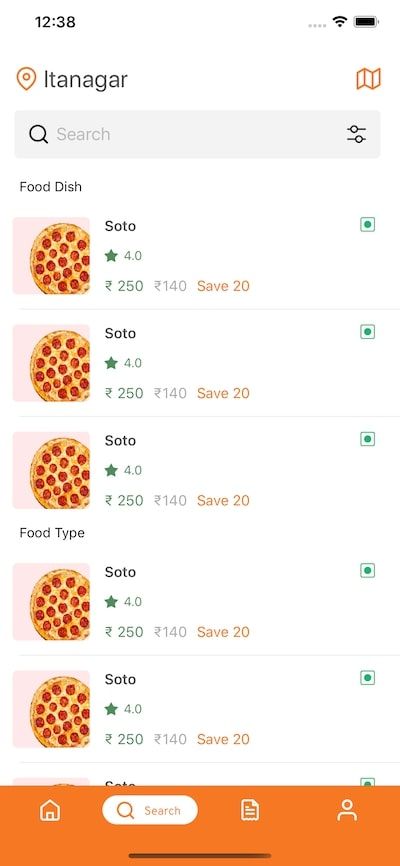Open second Soto pizza thumbnail under Food Dish
Image resolution: width=400 pixels, height=866 pixels.
click(51, 363)
